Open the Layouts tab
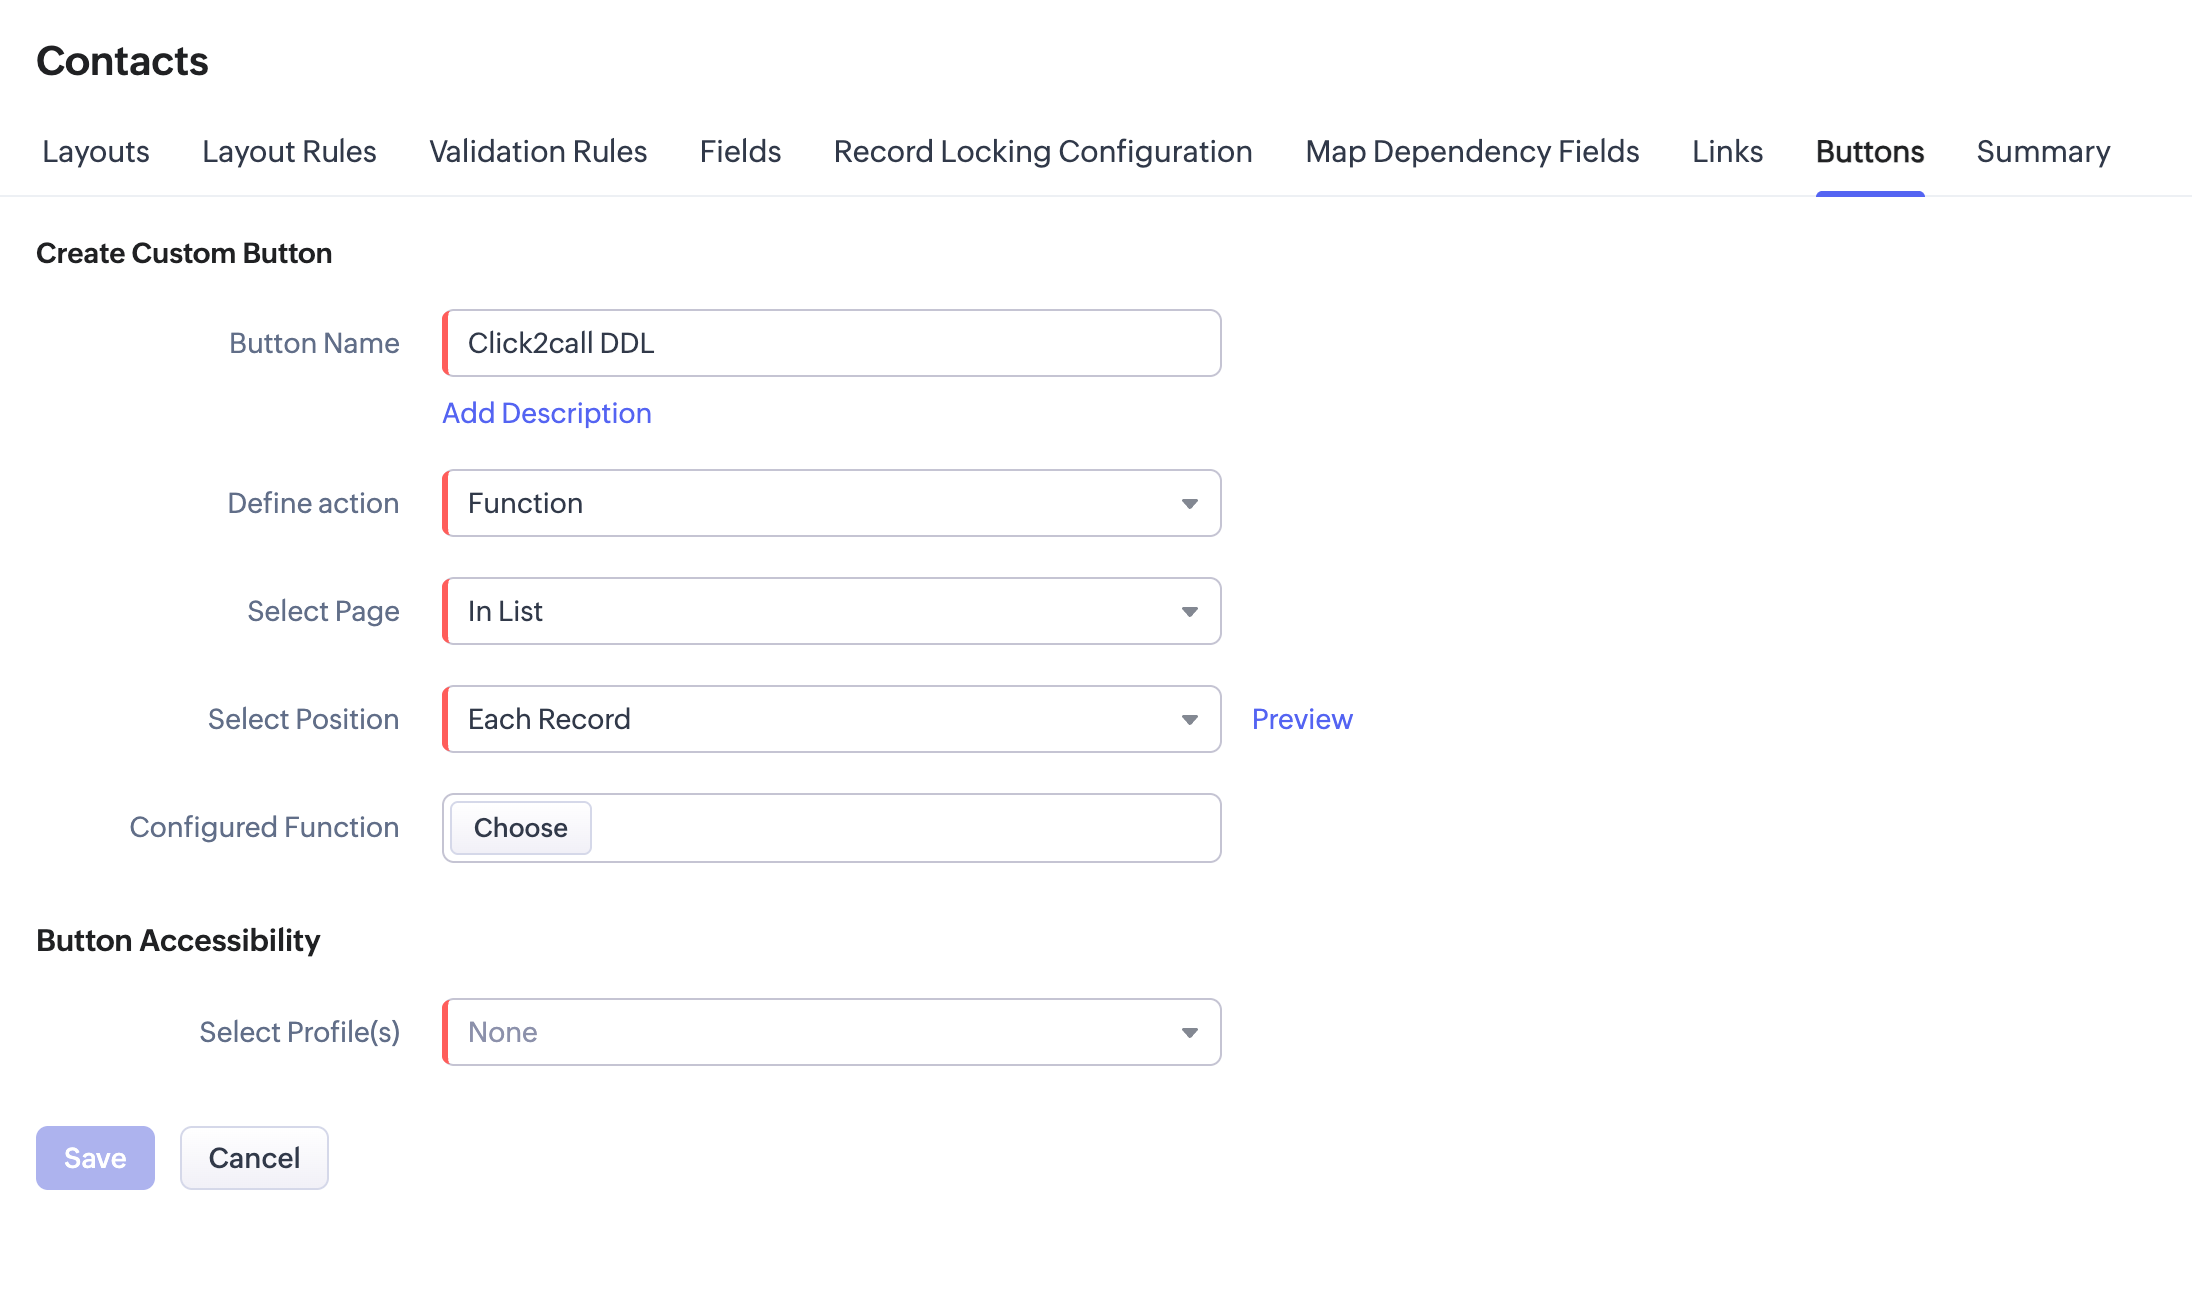This screenshot has height=1314, width=2192. [x=95, y=151]
